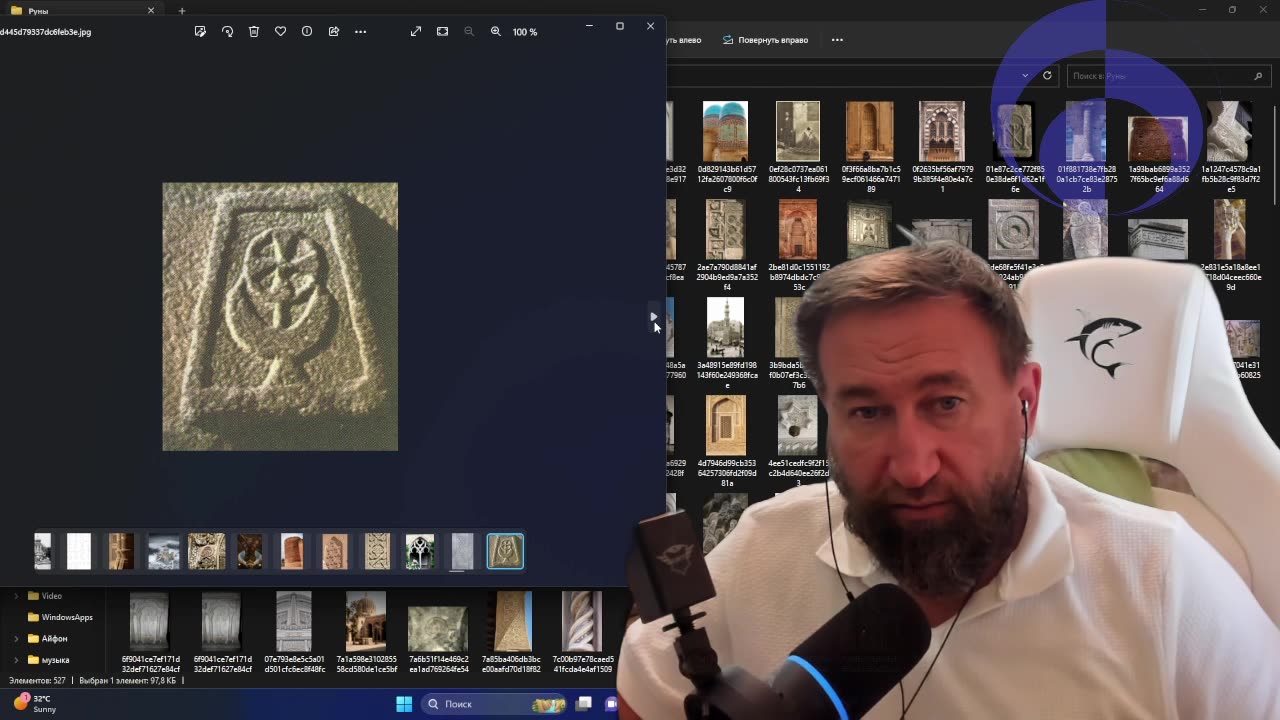Select the Руны tab in Explorer
This screenshot has height=720, width=1280.
click(x=80, y=10)
